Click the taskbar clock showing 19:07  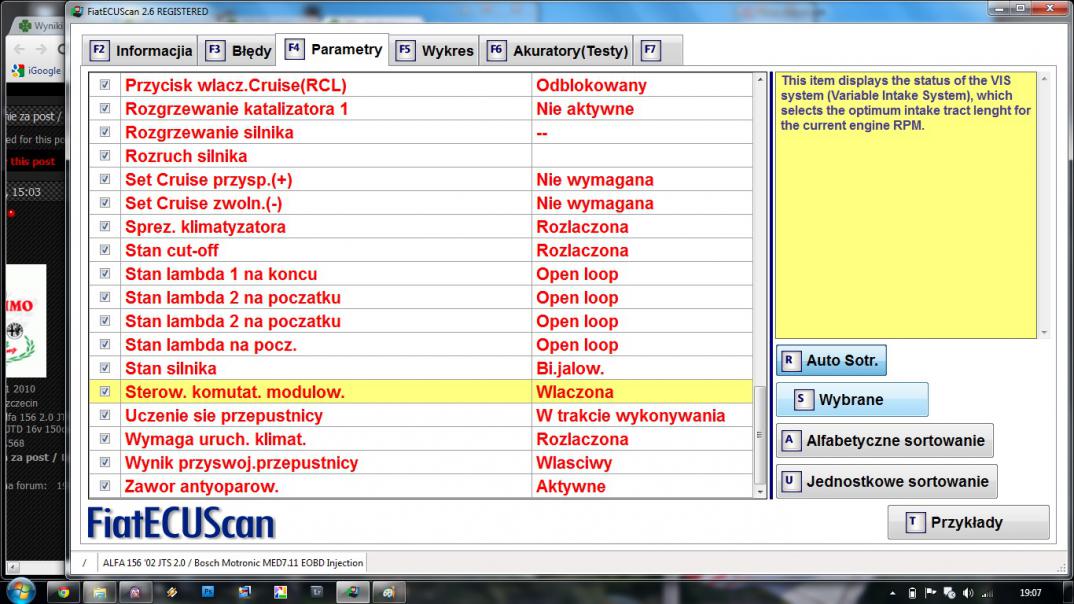click(1030, 593)
